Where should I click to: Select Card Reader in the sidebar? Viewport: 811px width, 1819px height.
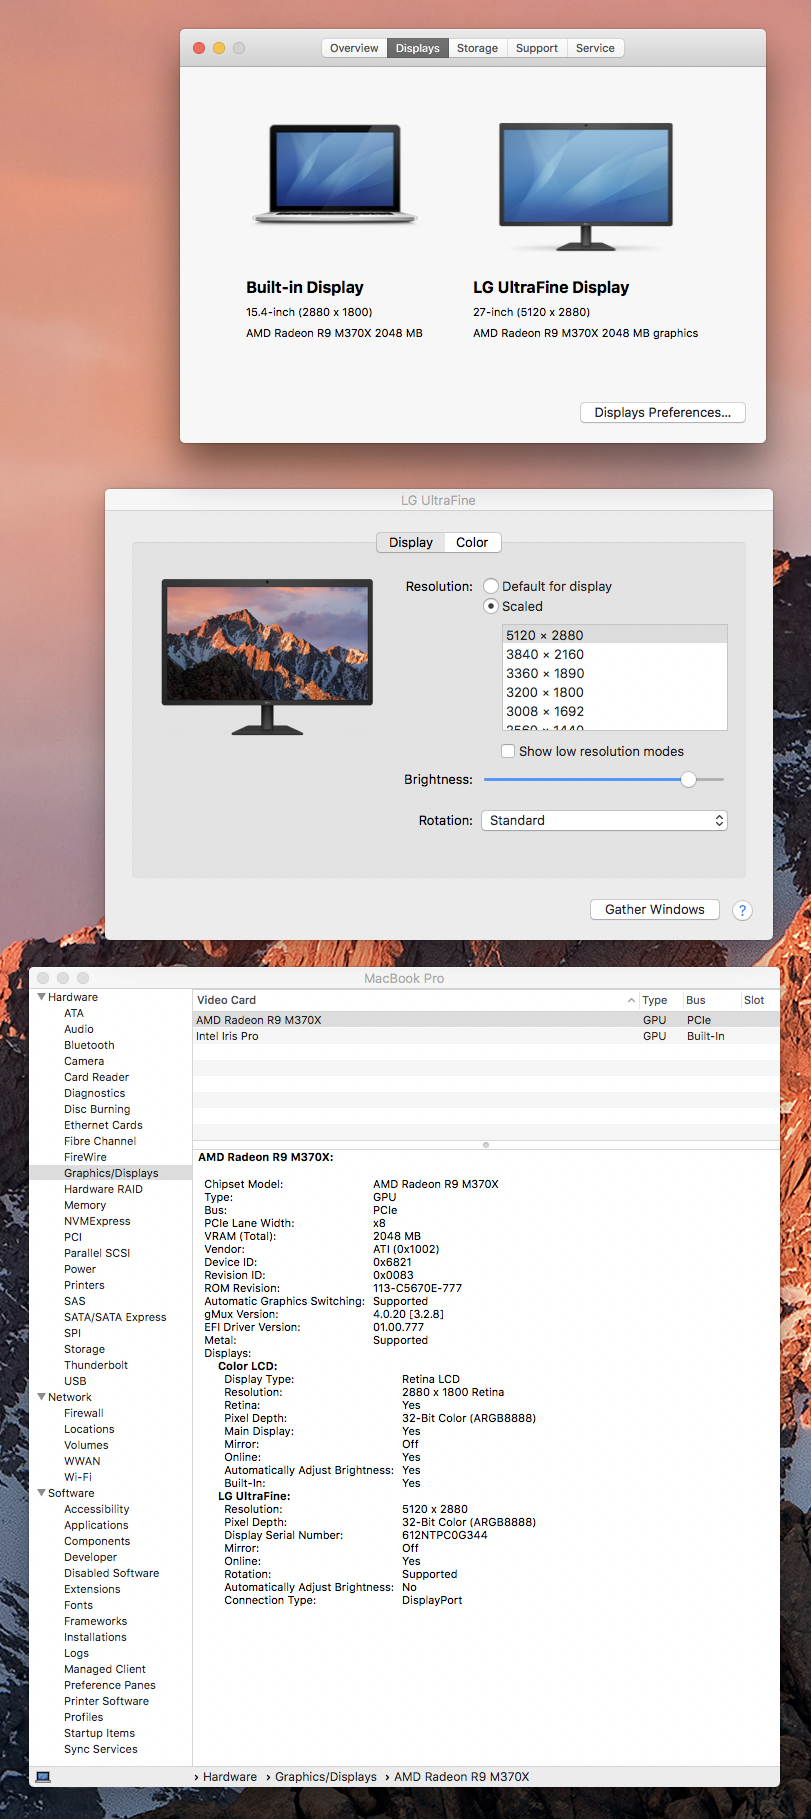click(x=96, y=1077)
